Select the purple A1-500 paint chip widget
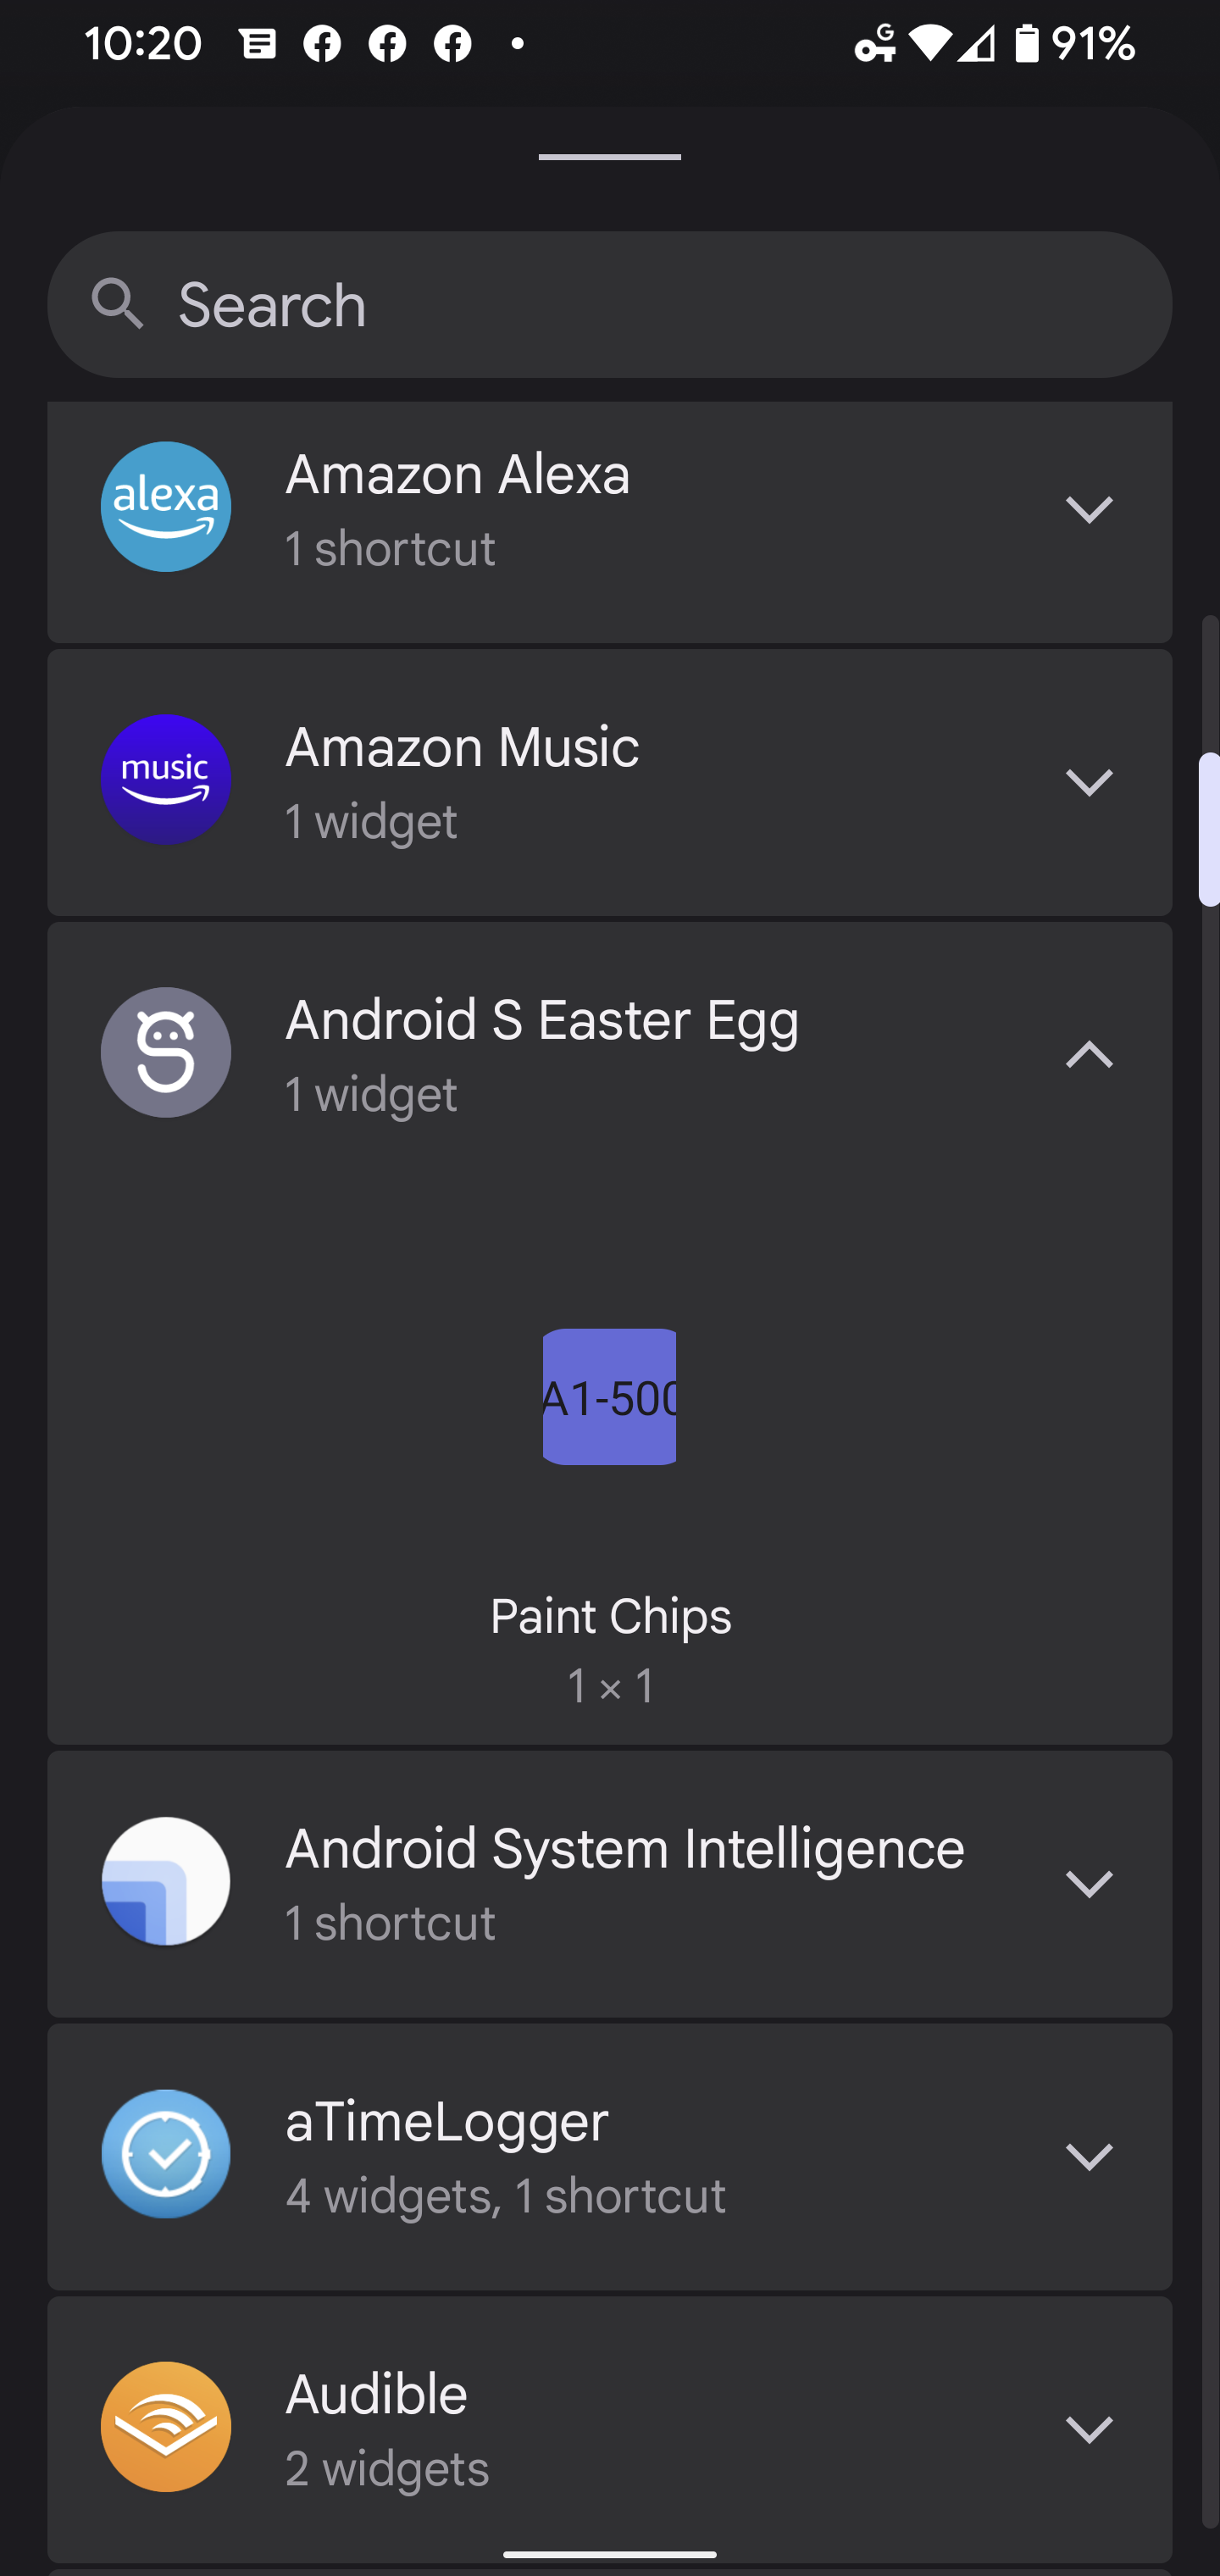Screen dimensions: 1220x2576 pyautogui.click(x=609, y=1397)
